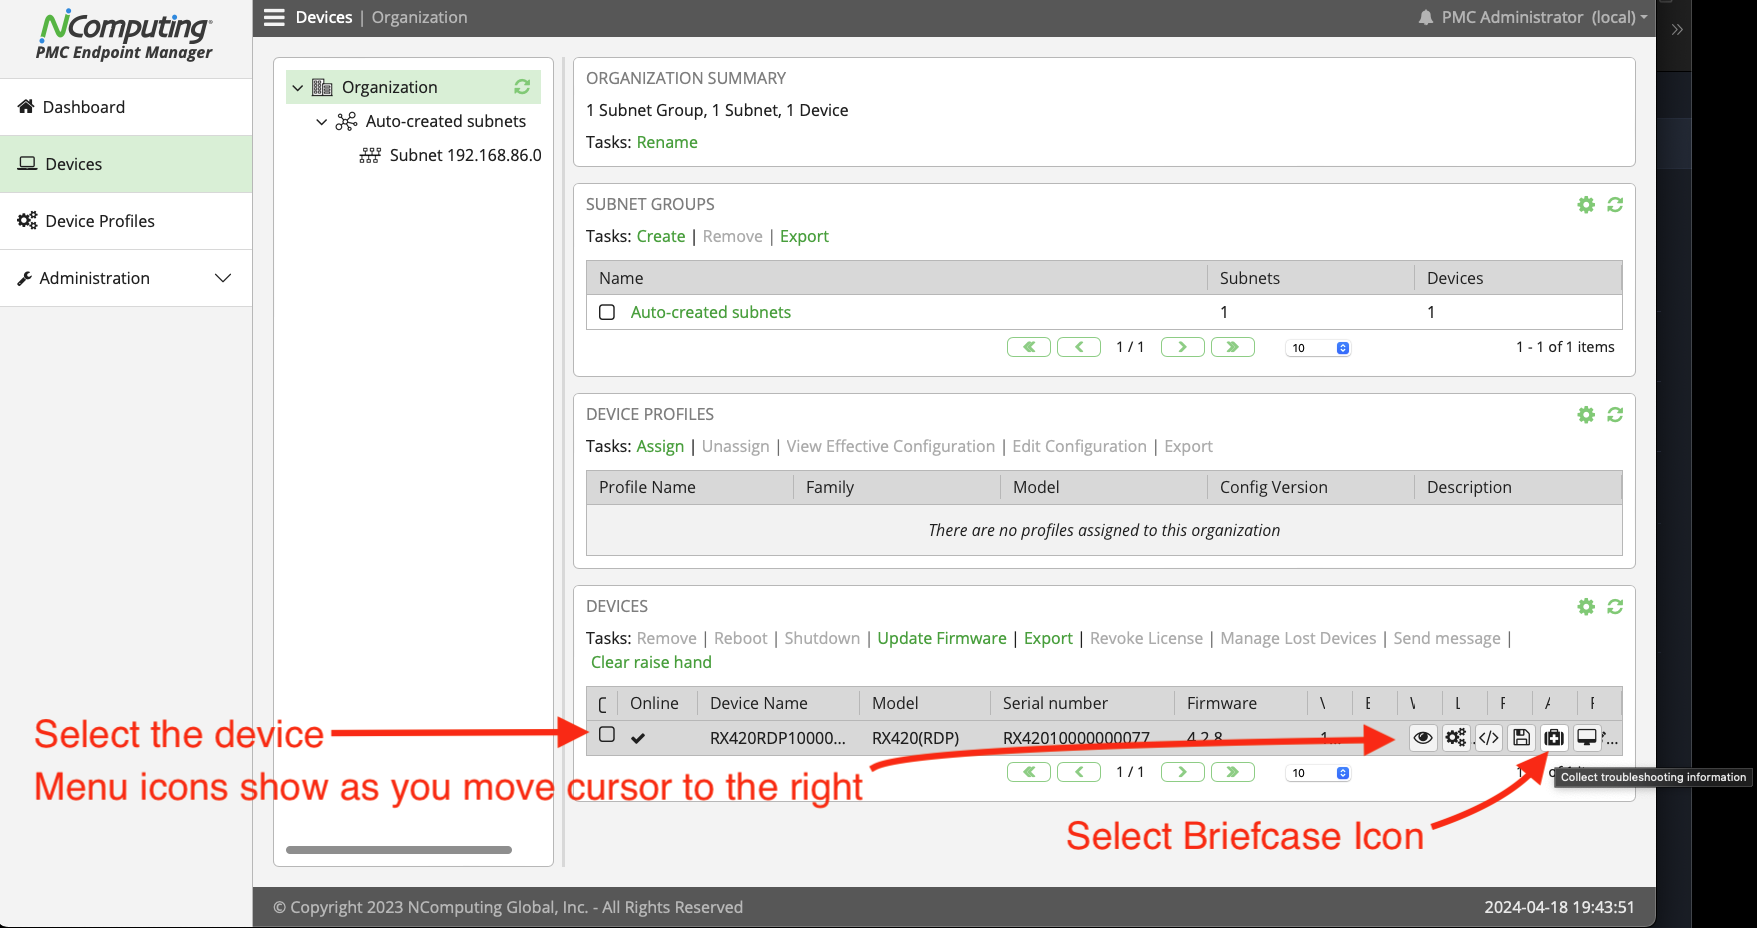Refresh the Devices panel
The image size is (1757, 928).
click(1615, 607)
